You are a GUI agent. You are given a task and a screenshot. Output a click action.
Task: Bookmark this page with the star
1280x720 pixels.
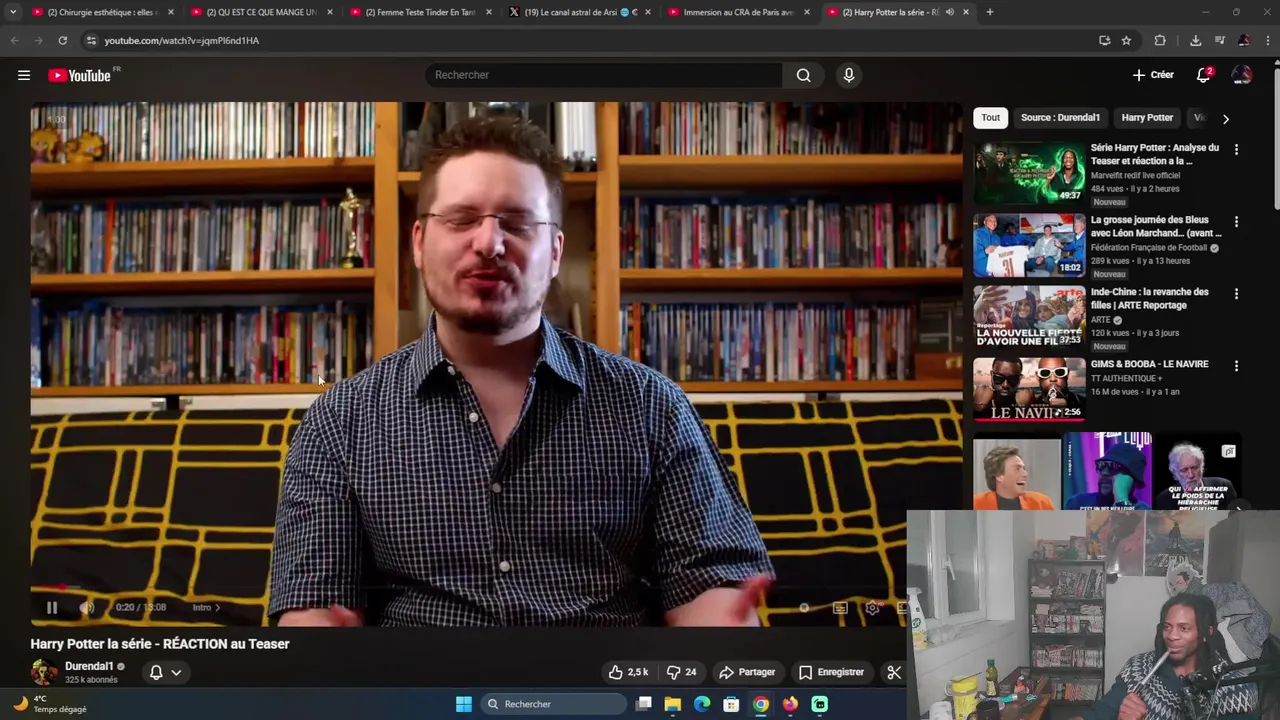[1126, 40]
